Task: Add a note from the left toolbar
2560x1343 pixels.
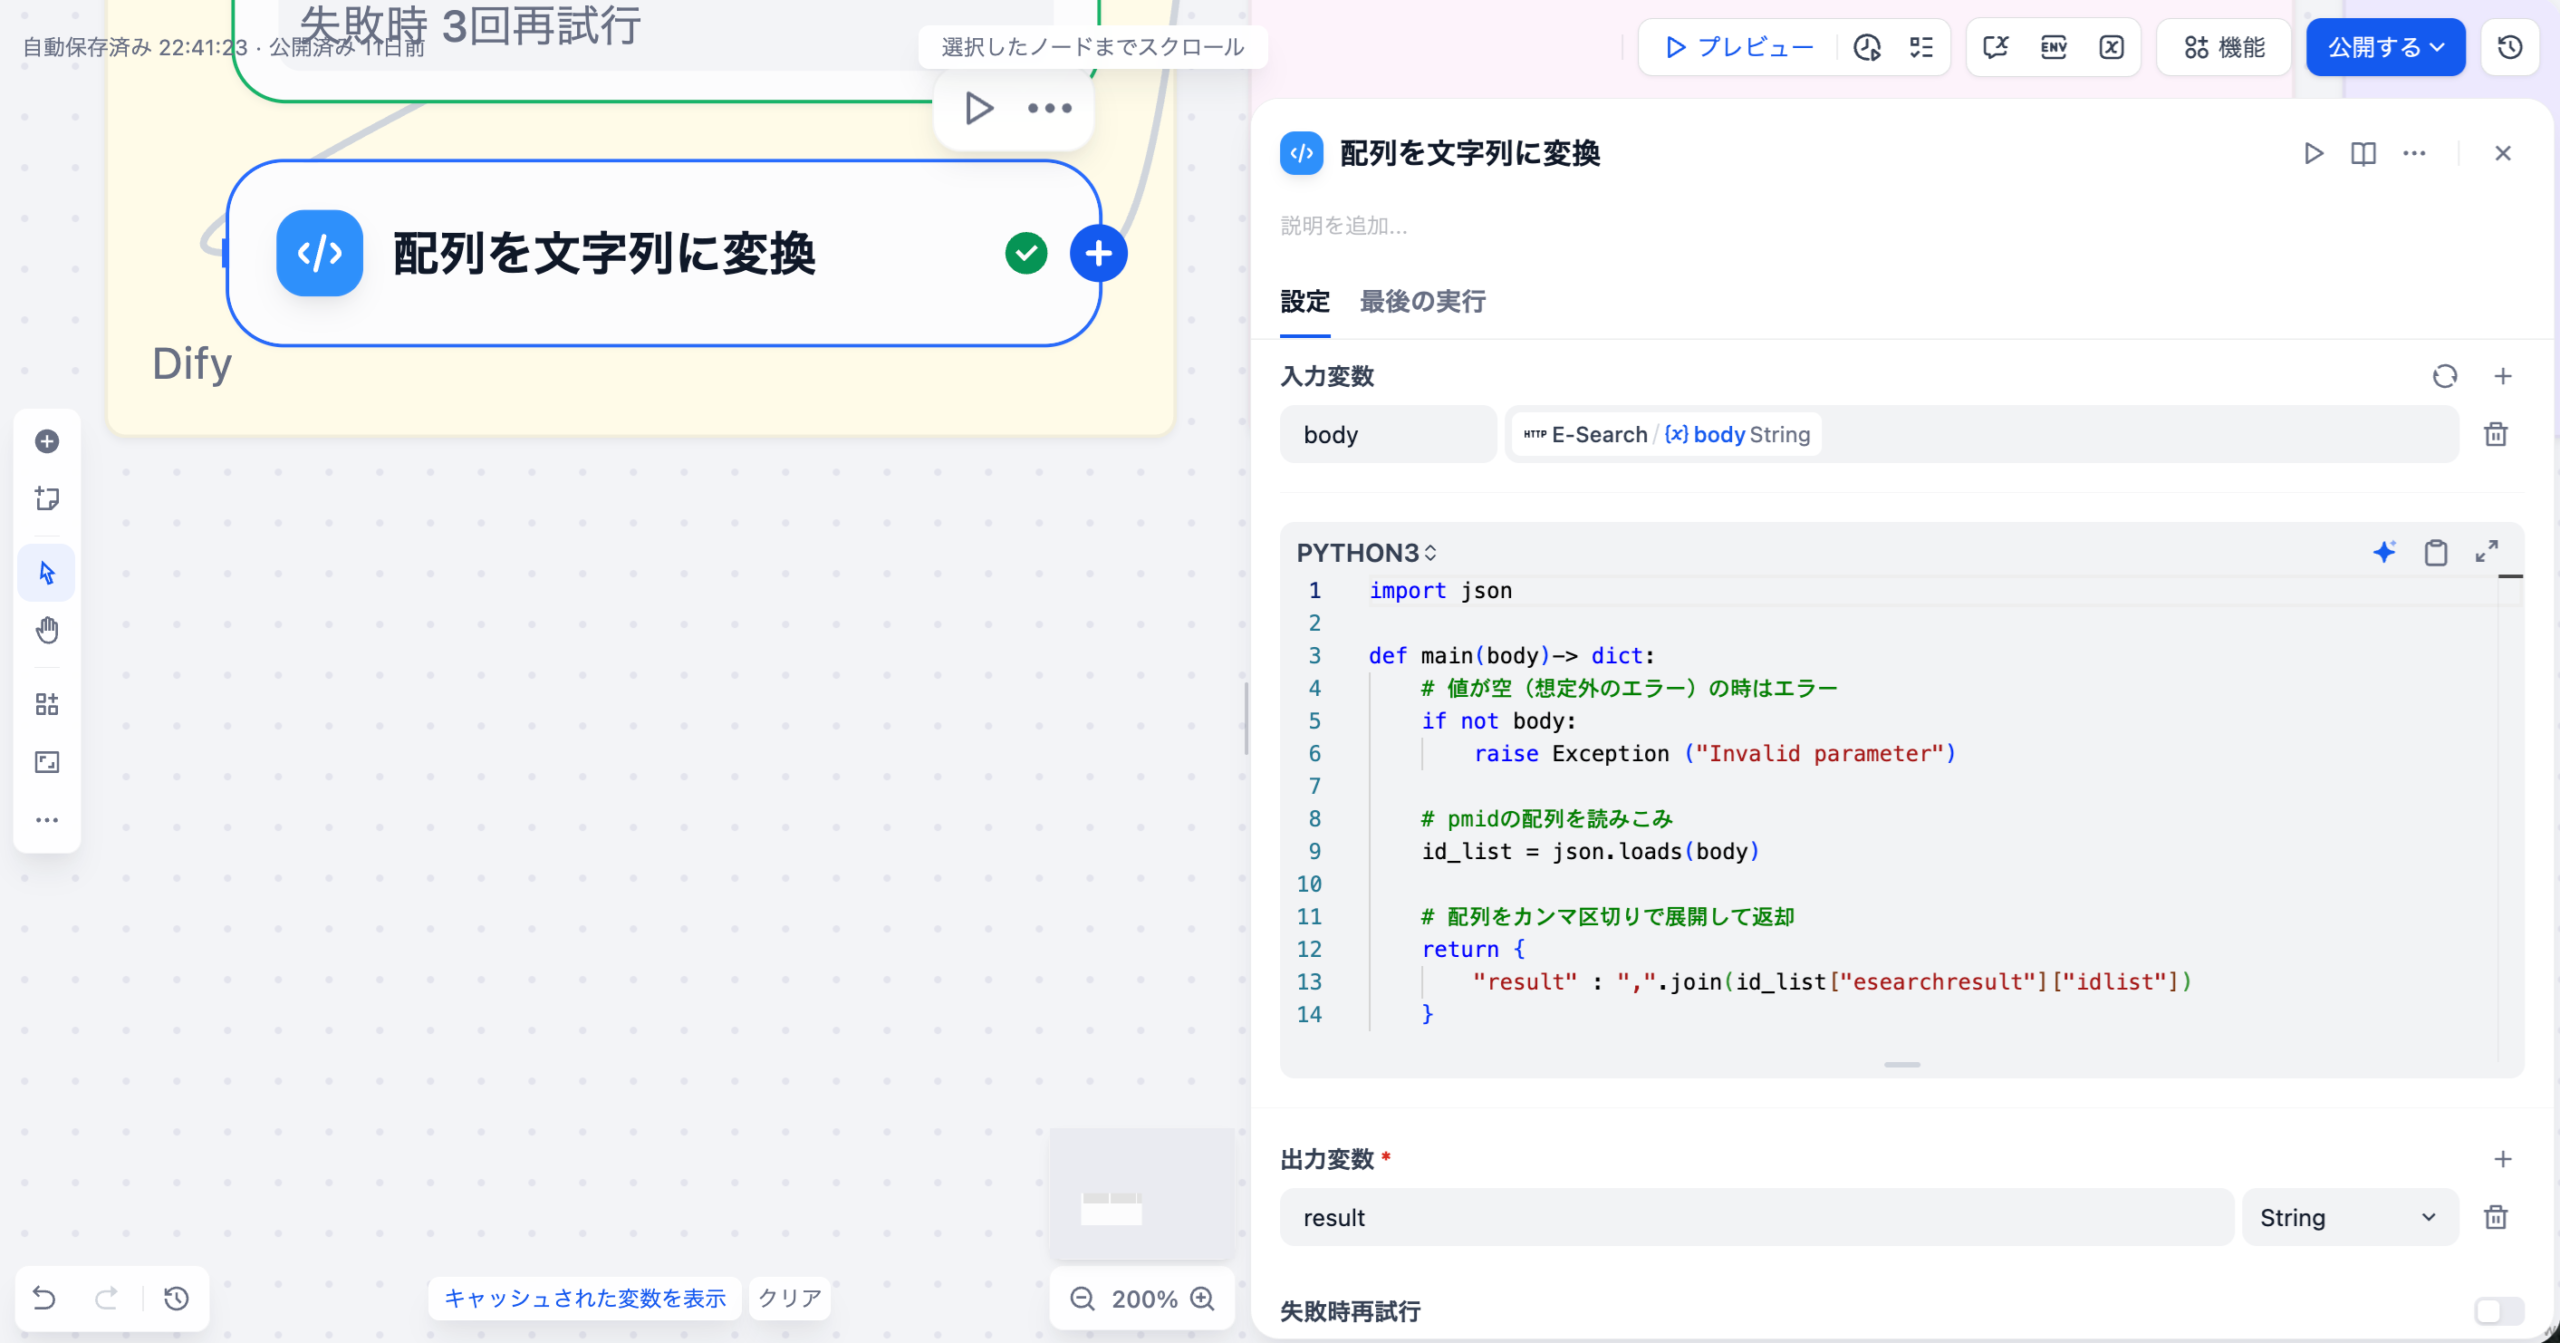Action: pyautogui.click(x=47, y=498)
